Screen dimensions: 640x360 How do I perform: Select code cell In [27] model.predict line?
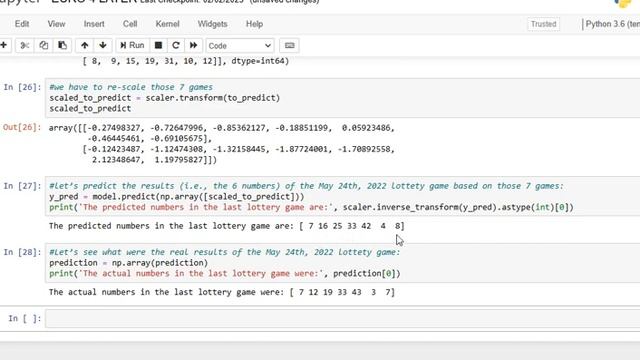point(177,197)
